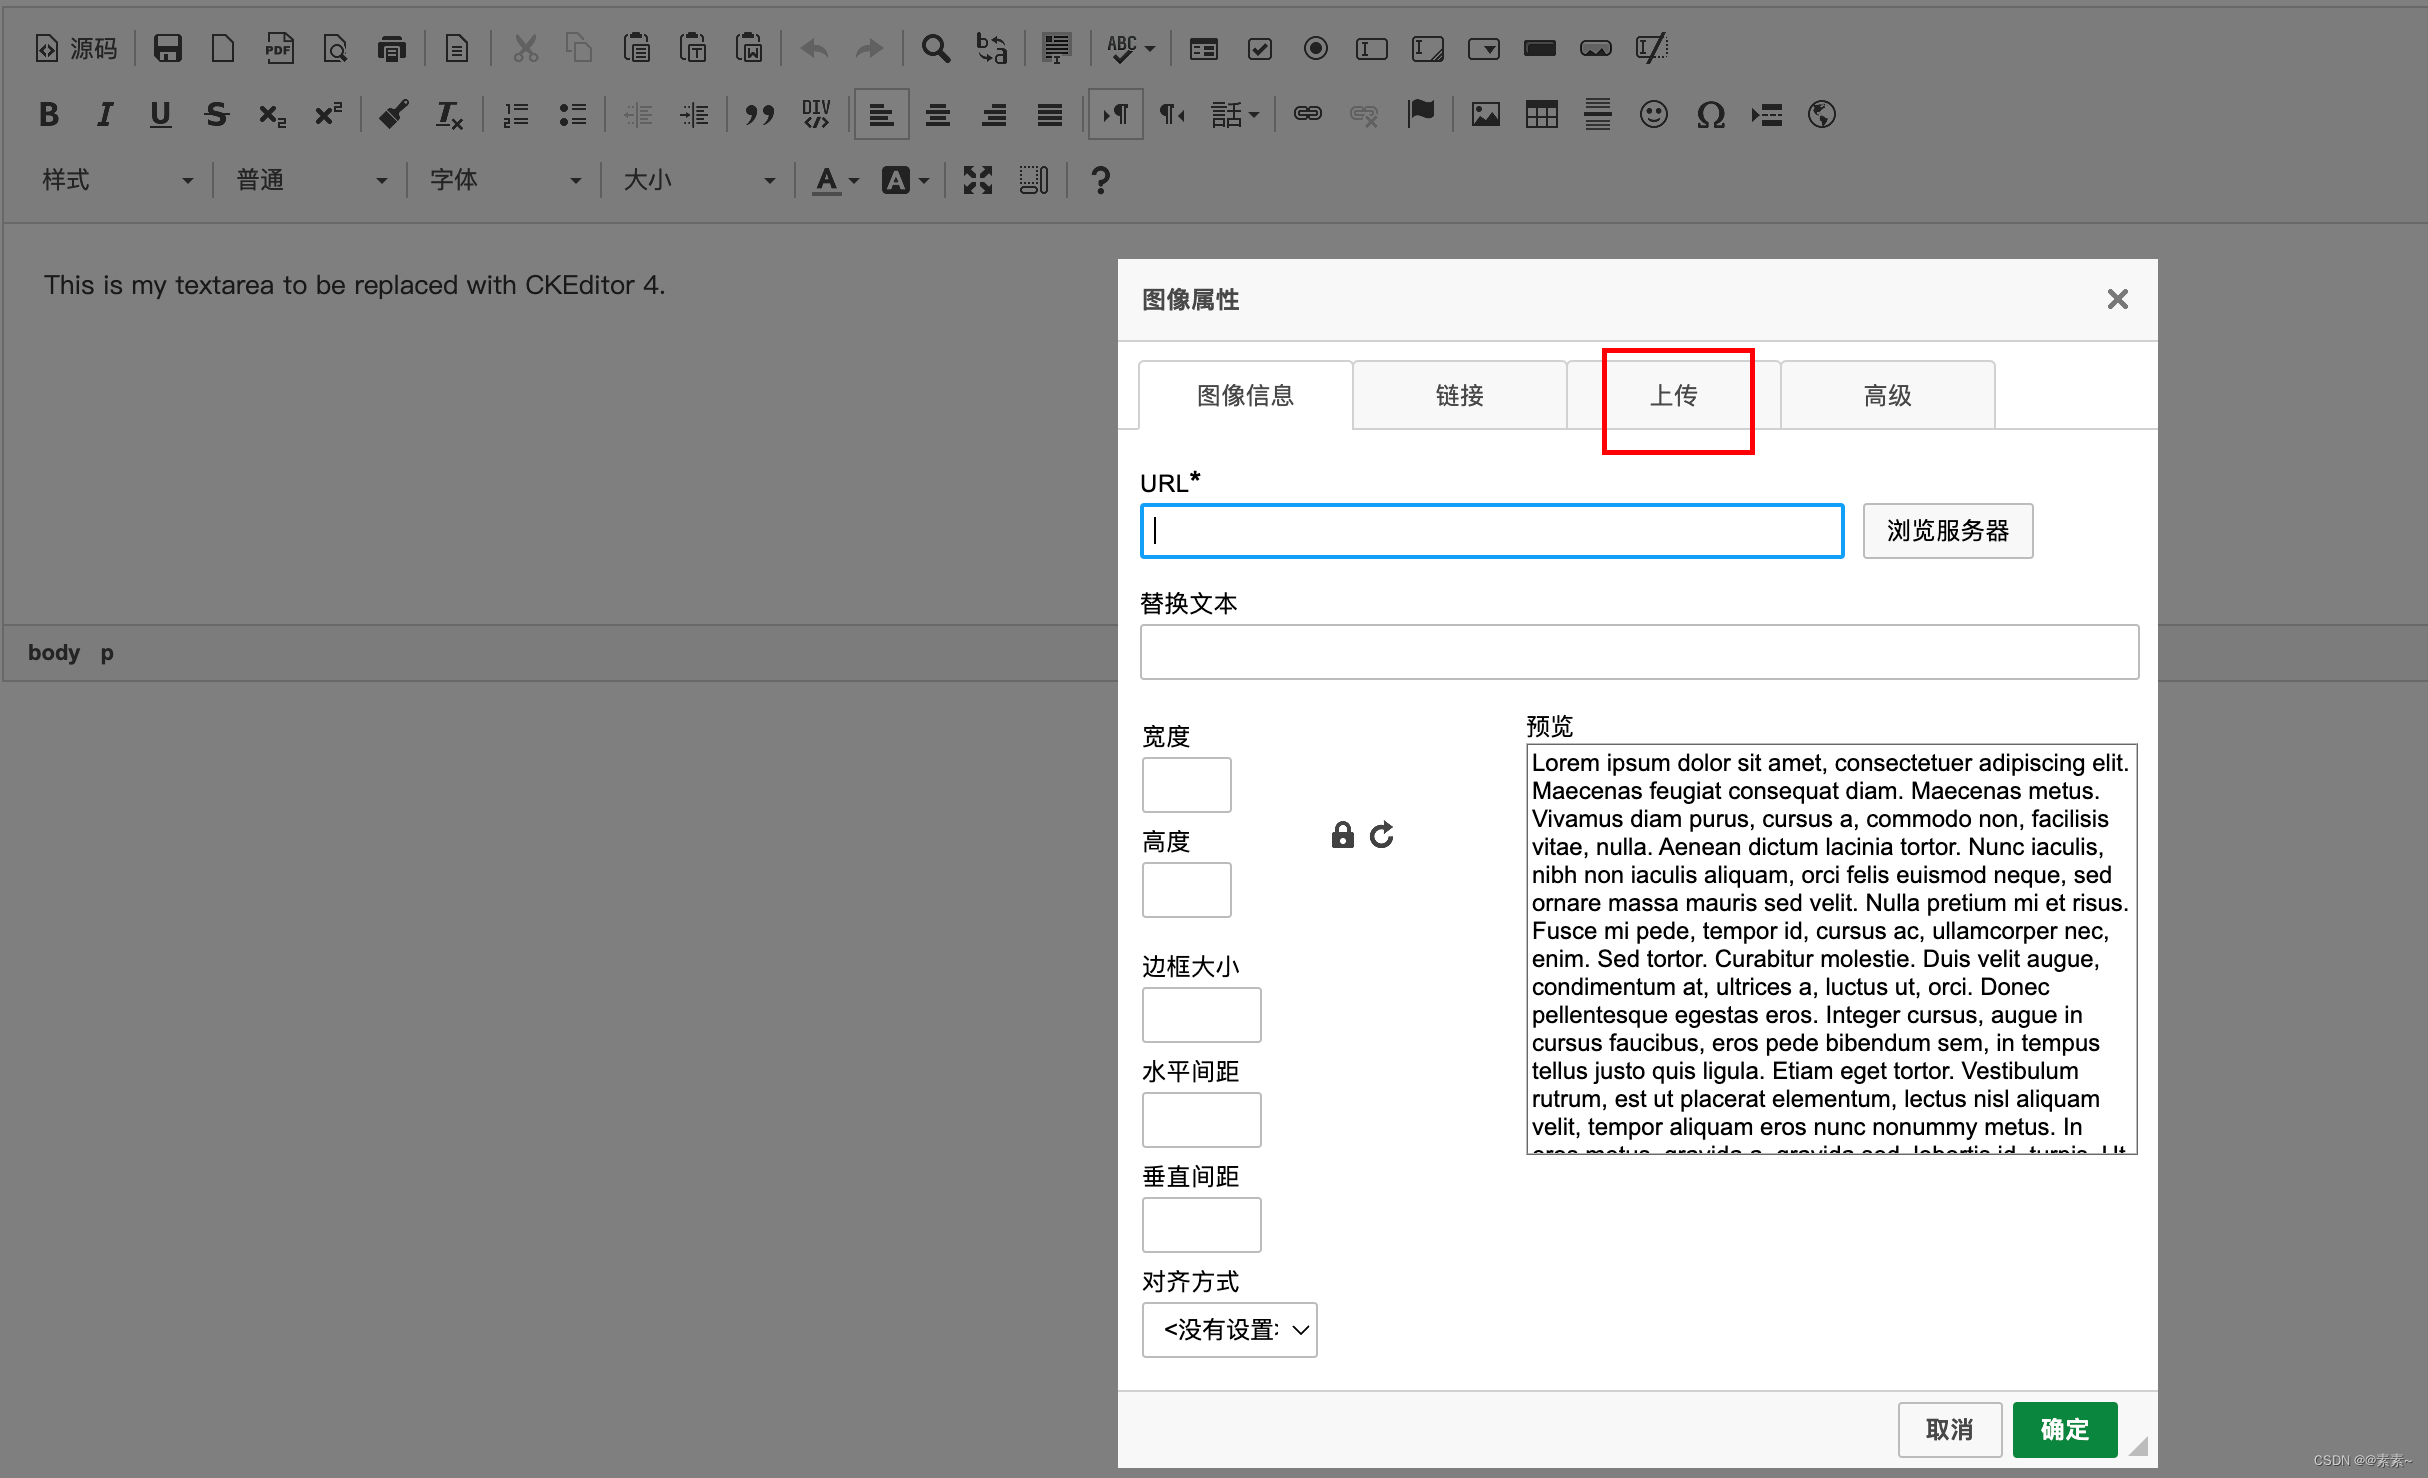Image resolution: width=2428 pixels, height=1478 pixels.
Task: Click the Save floppy disk icon
Action: click(167, 48)
